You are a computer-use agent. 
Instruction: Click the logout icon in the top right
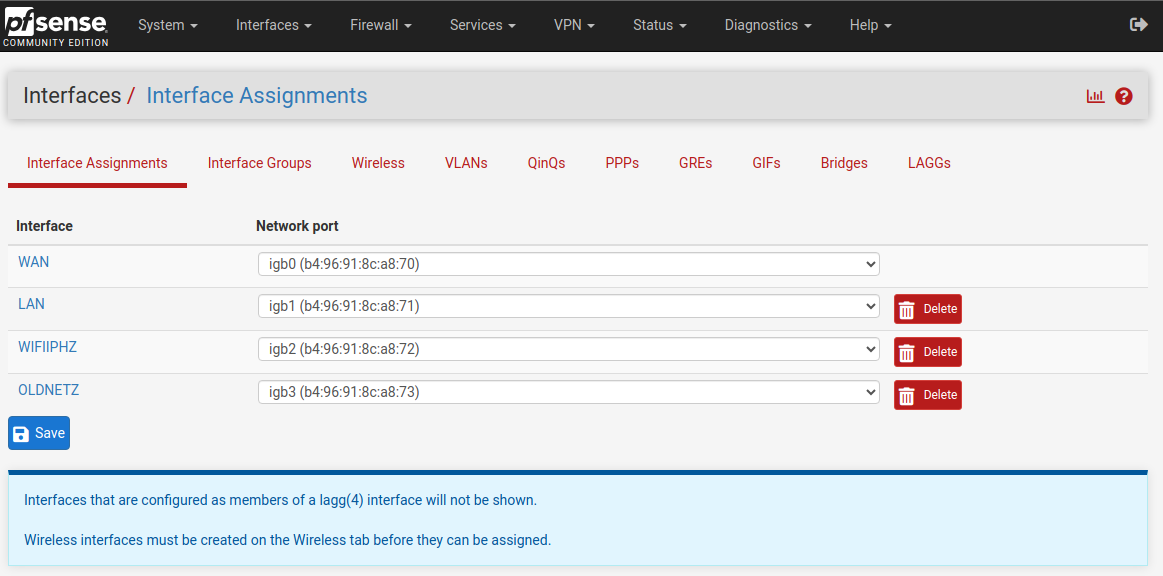point(1139,24)
